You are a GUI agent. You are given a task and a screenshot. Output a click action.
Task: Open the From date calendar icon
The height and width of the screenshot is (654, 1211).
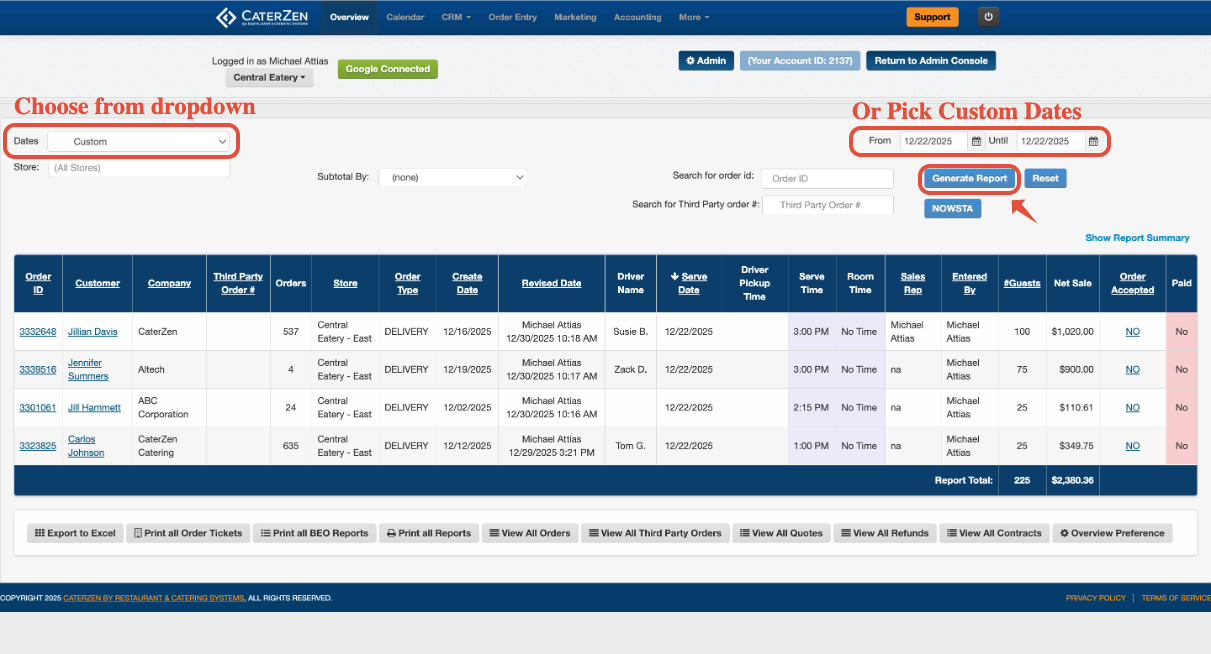(x=977, y=141)
